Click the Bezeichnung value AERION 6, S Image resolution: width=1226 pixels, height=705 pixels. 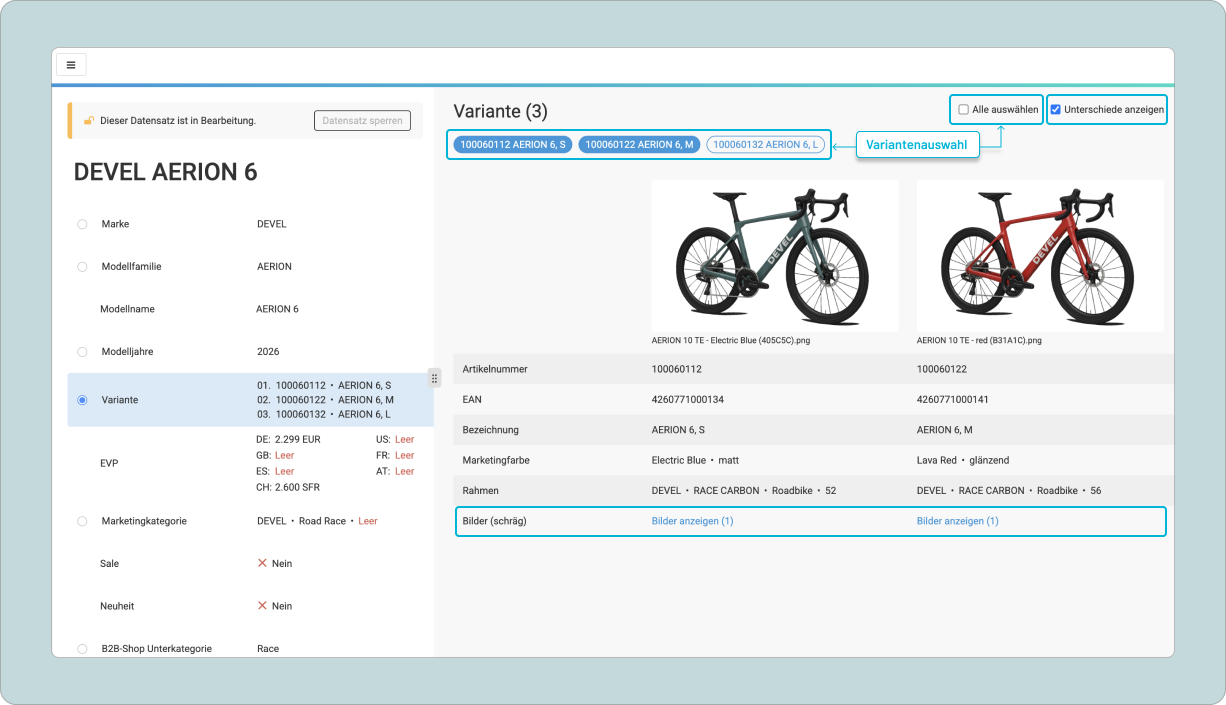(x=678, y=430)
